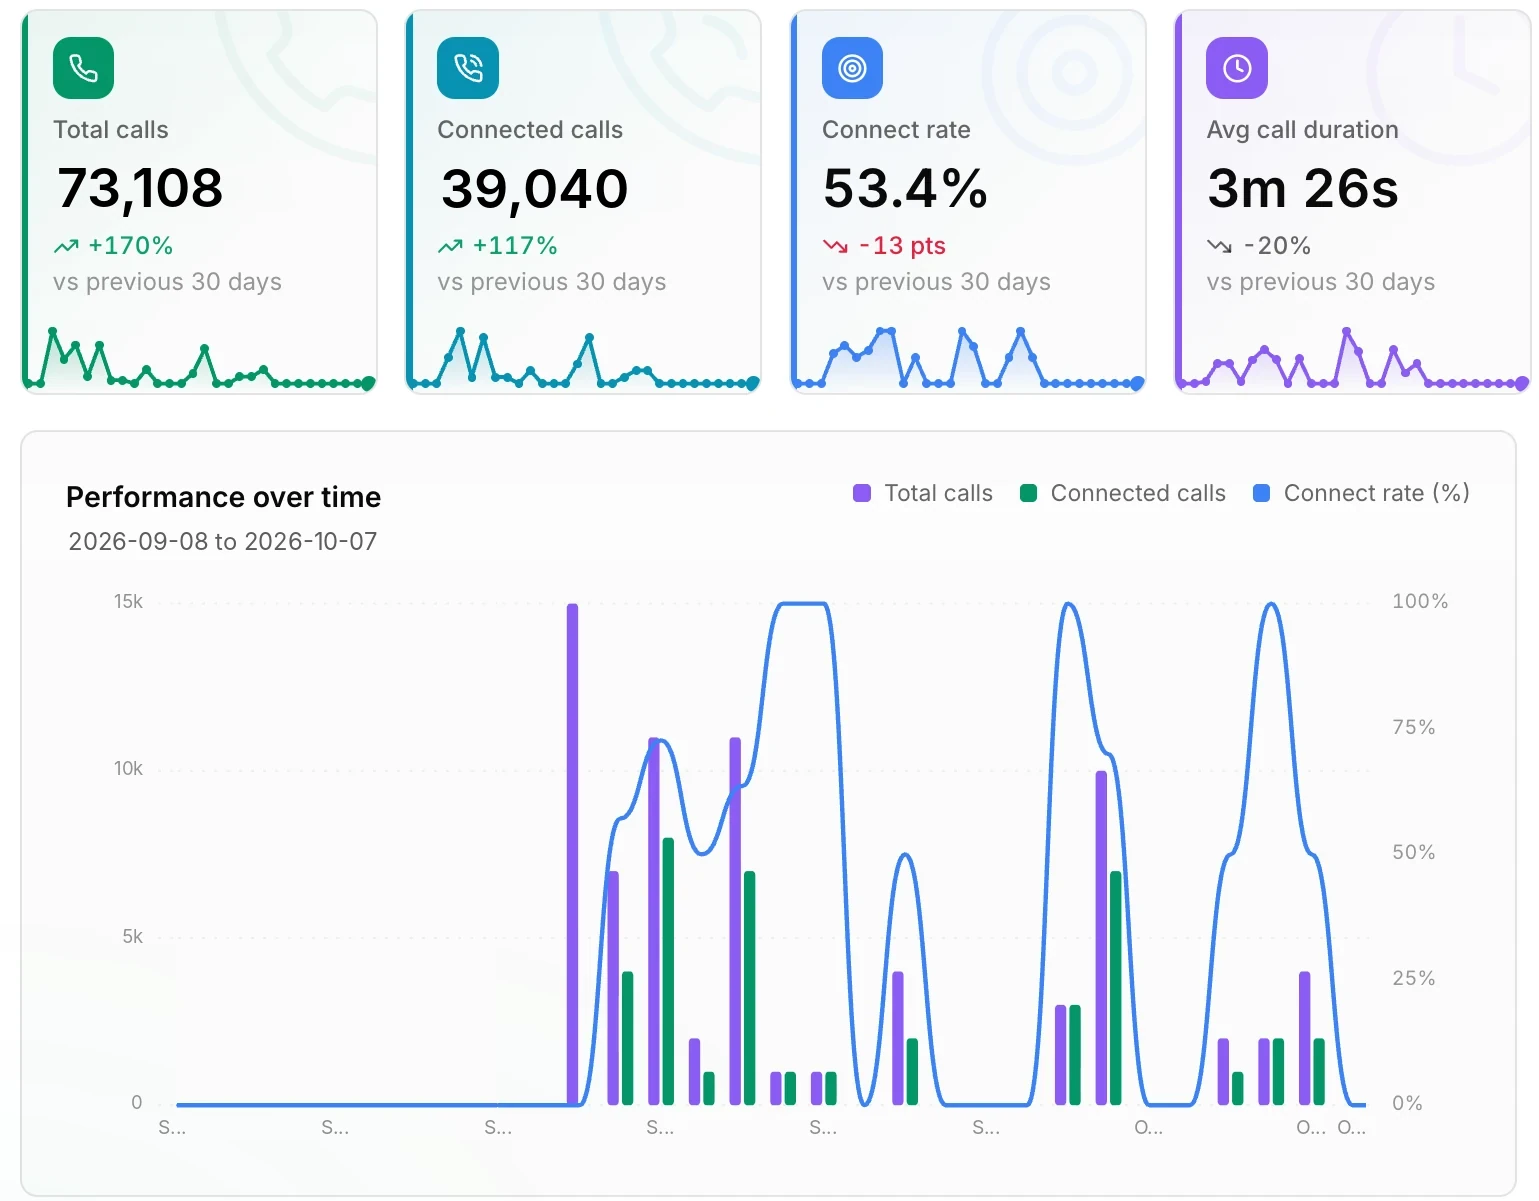Click the 15k left axis label

pyautogui.click(x=128, y=602)
